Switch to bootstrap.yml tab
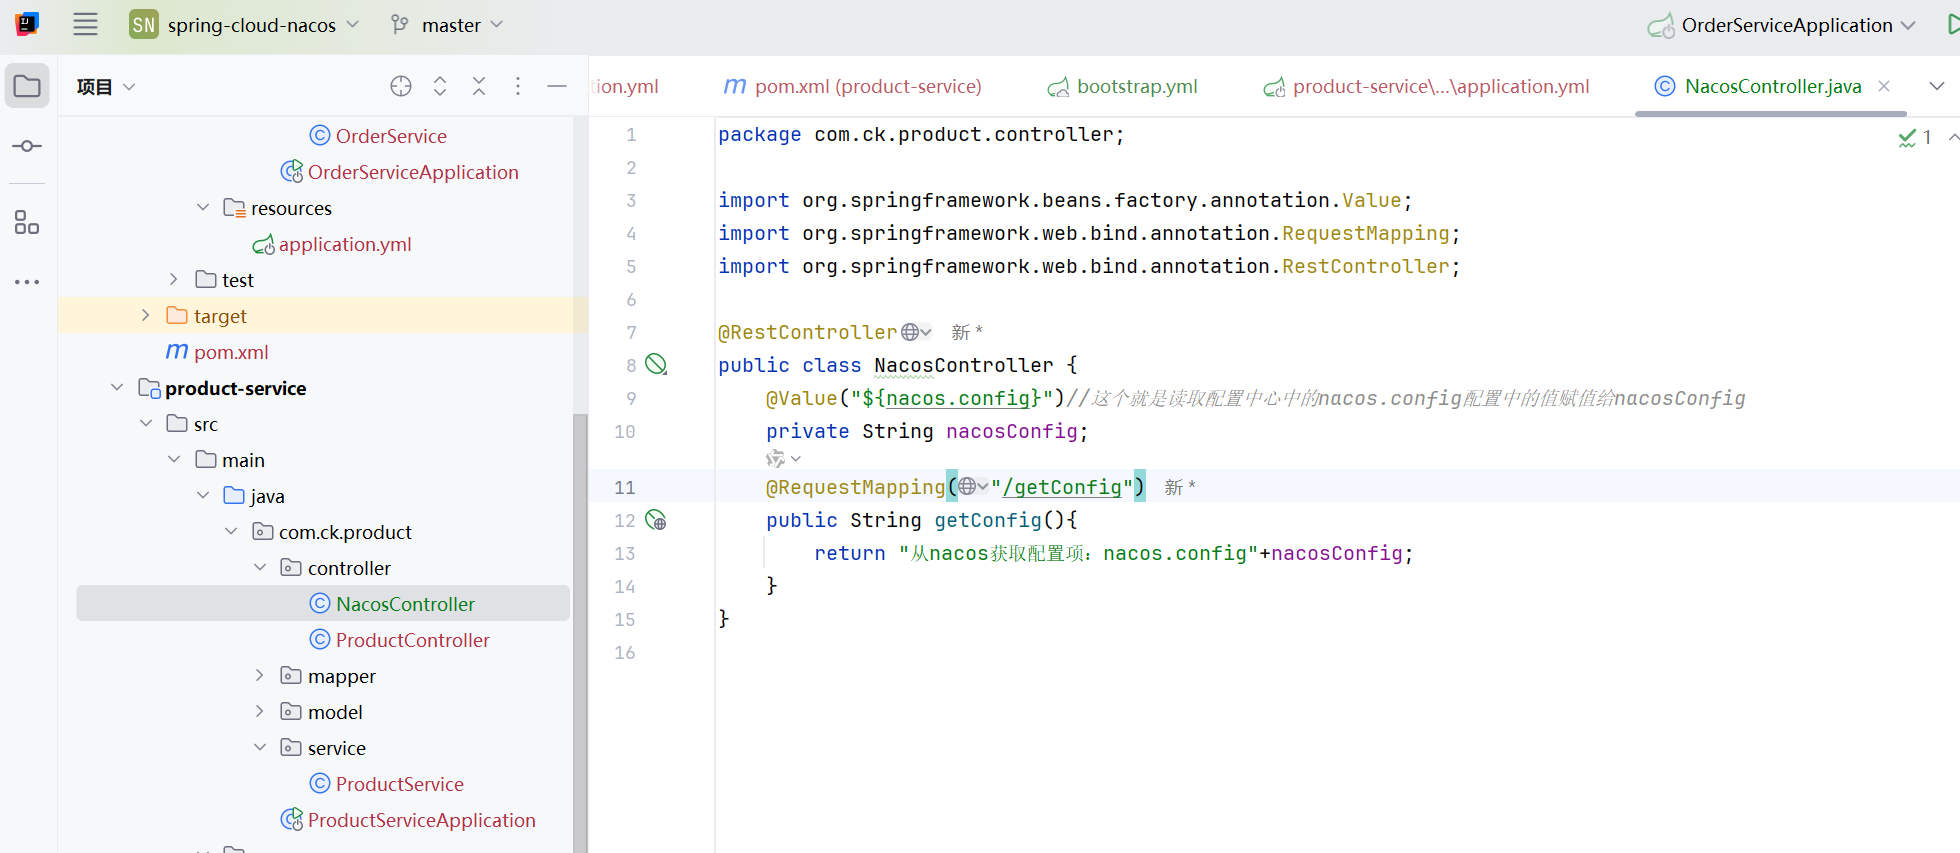 [1123, 86]
